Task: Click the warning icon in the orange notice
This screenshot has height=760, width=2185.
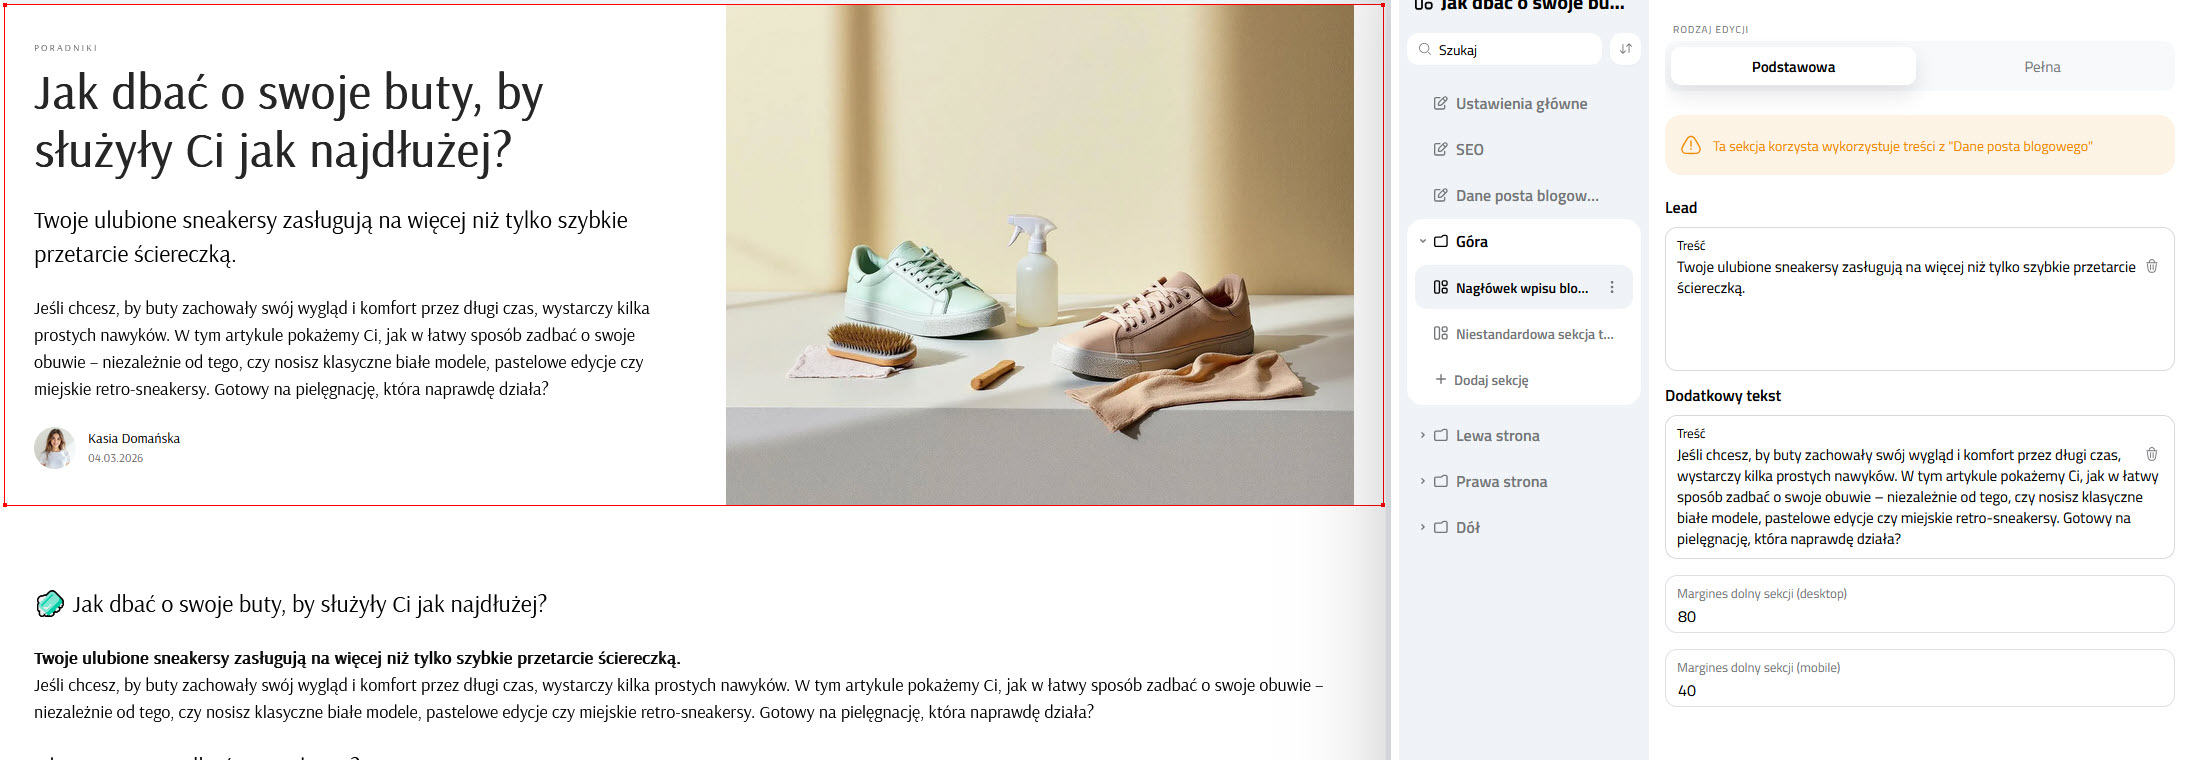Action: click(x=1691, y=146)
